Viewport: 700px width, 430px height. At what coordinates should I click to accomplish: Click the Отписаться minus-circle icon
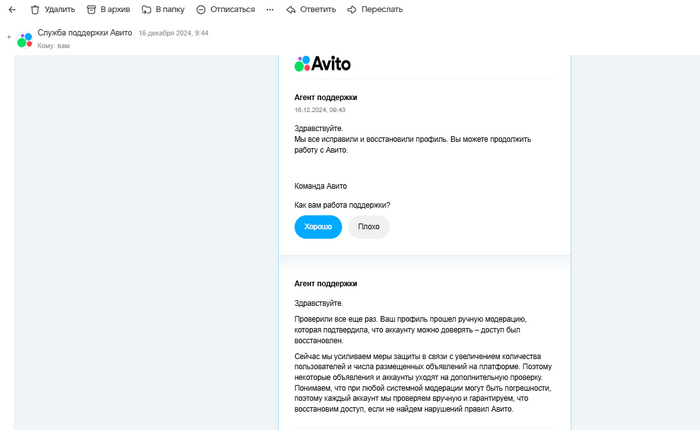tap(201, 9)
